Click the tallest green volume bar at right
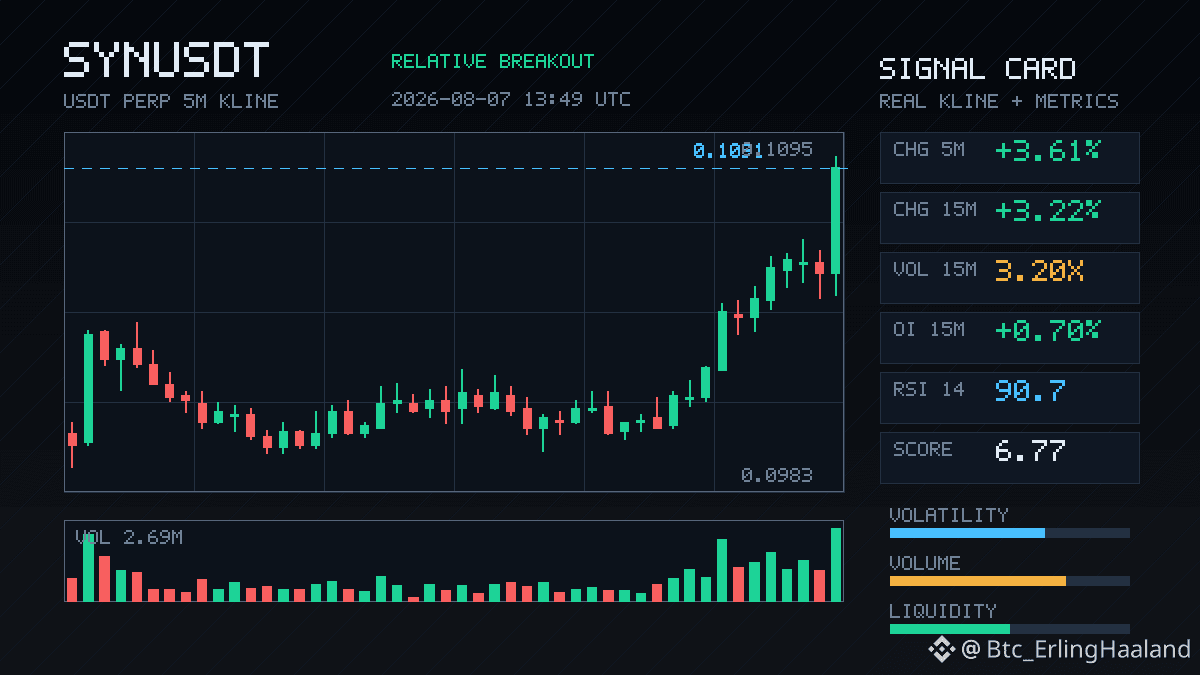 pyautogui.click(x=836, y=564)
